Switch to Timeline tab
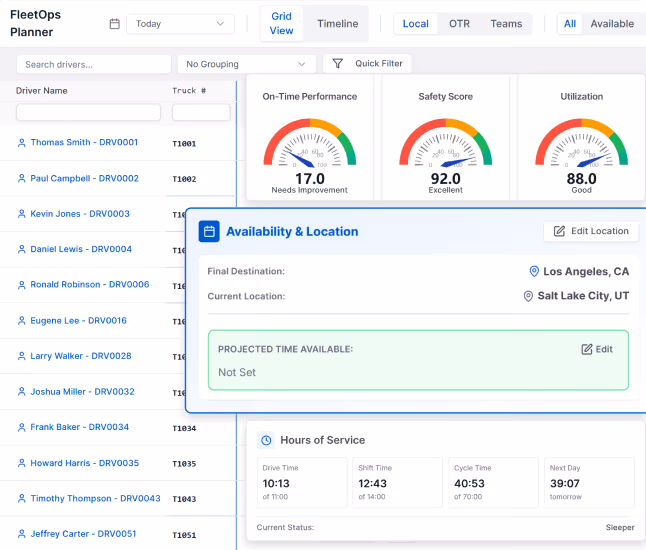 point(337,24)
